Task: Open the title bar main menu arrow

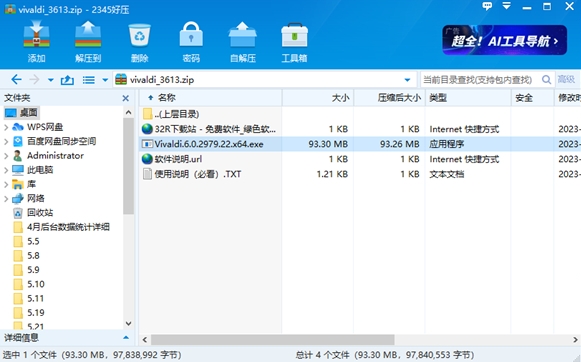Action: [507, 6]
